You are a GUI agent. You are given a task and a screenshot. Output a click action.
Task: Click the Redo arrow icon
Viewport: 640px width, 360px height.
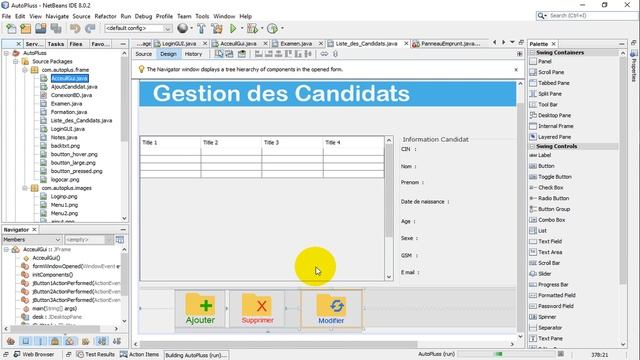(90, 28)
